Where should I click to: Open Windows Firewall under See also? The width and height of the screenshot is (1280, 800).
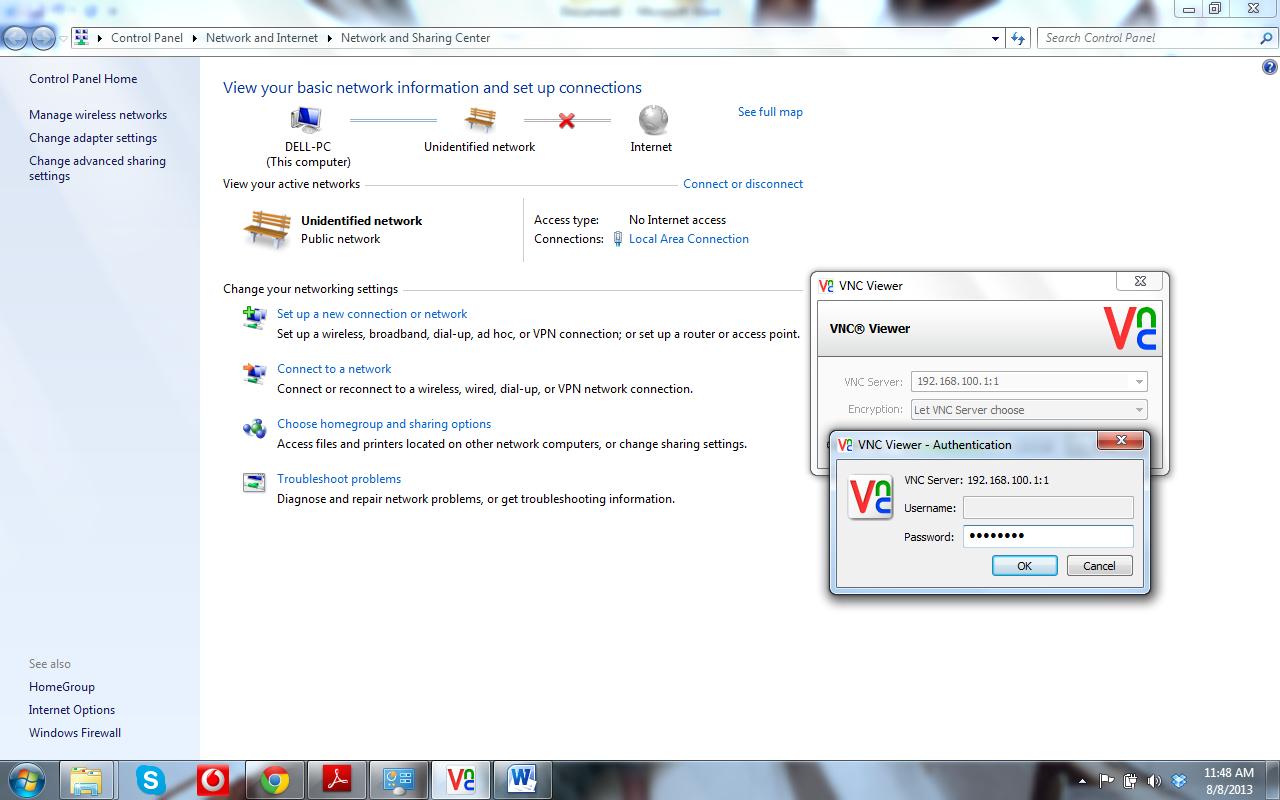tap(75, 733)
